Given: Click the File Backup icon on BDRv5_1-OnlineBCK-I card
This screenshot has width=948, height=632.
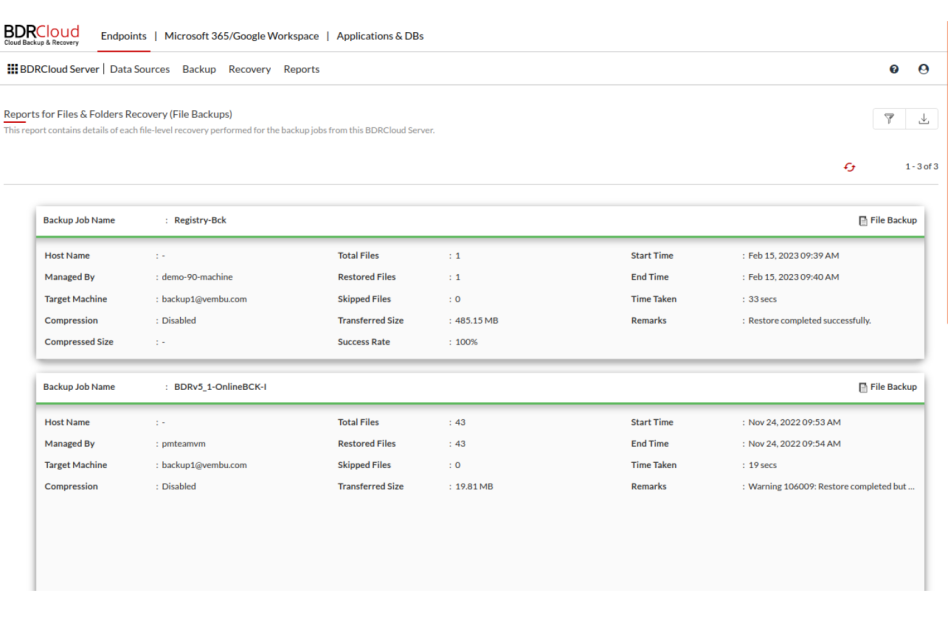Looking at the screenshot, I should coord(863,387).
